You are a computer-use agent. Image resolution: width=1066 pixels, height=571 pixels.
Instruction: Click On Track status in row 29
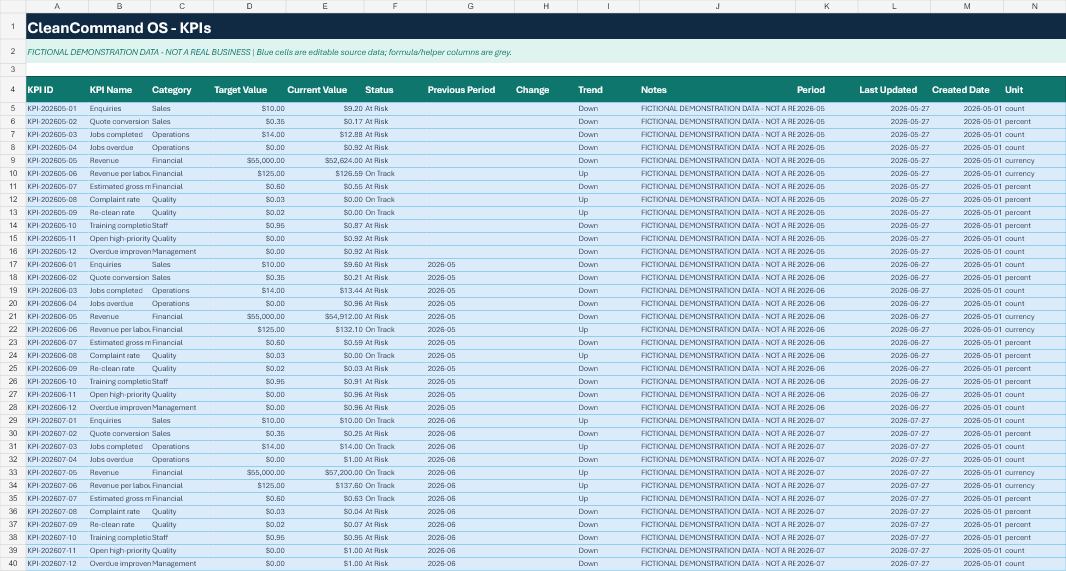coord(395,421)
